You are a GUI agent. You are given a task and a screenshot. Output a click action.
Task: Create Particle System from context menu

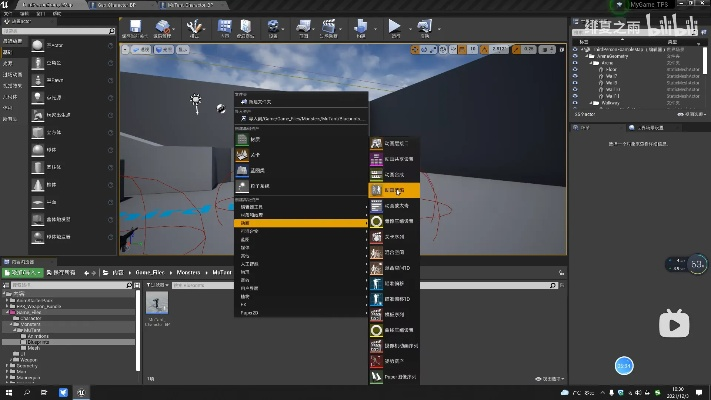[301, 186]
